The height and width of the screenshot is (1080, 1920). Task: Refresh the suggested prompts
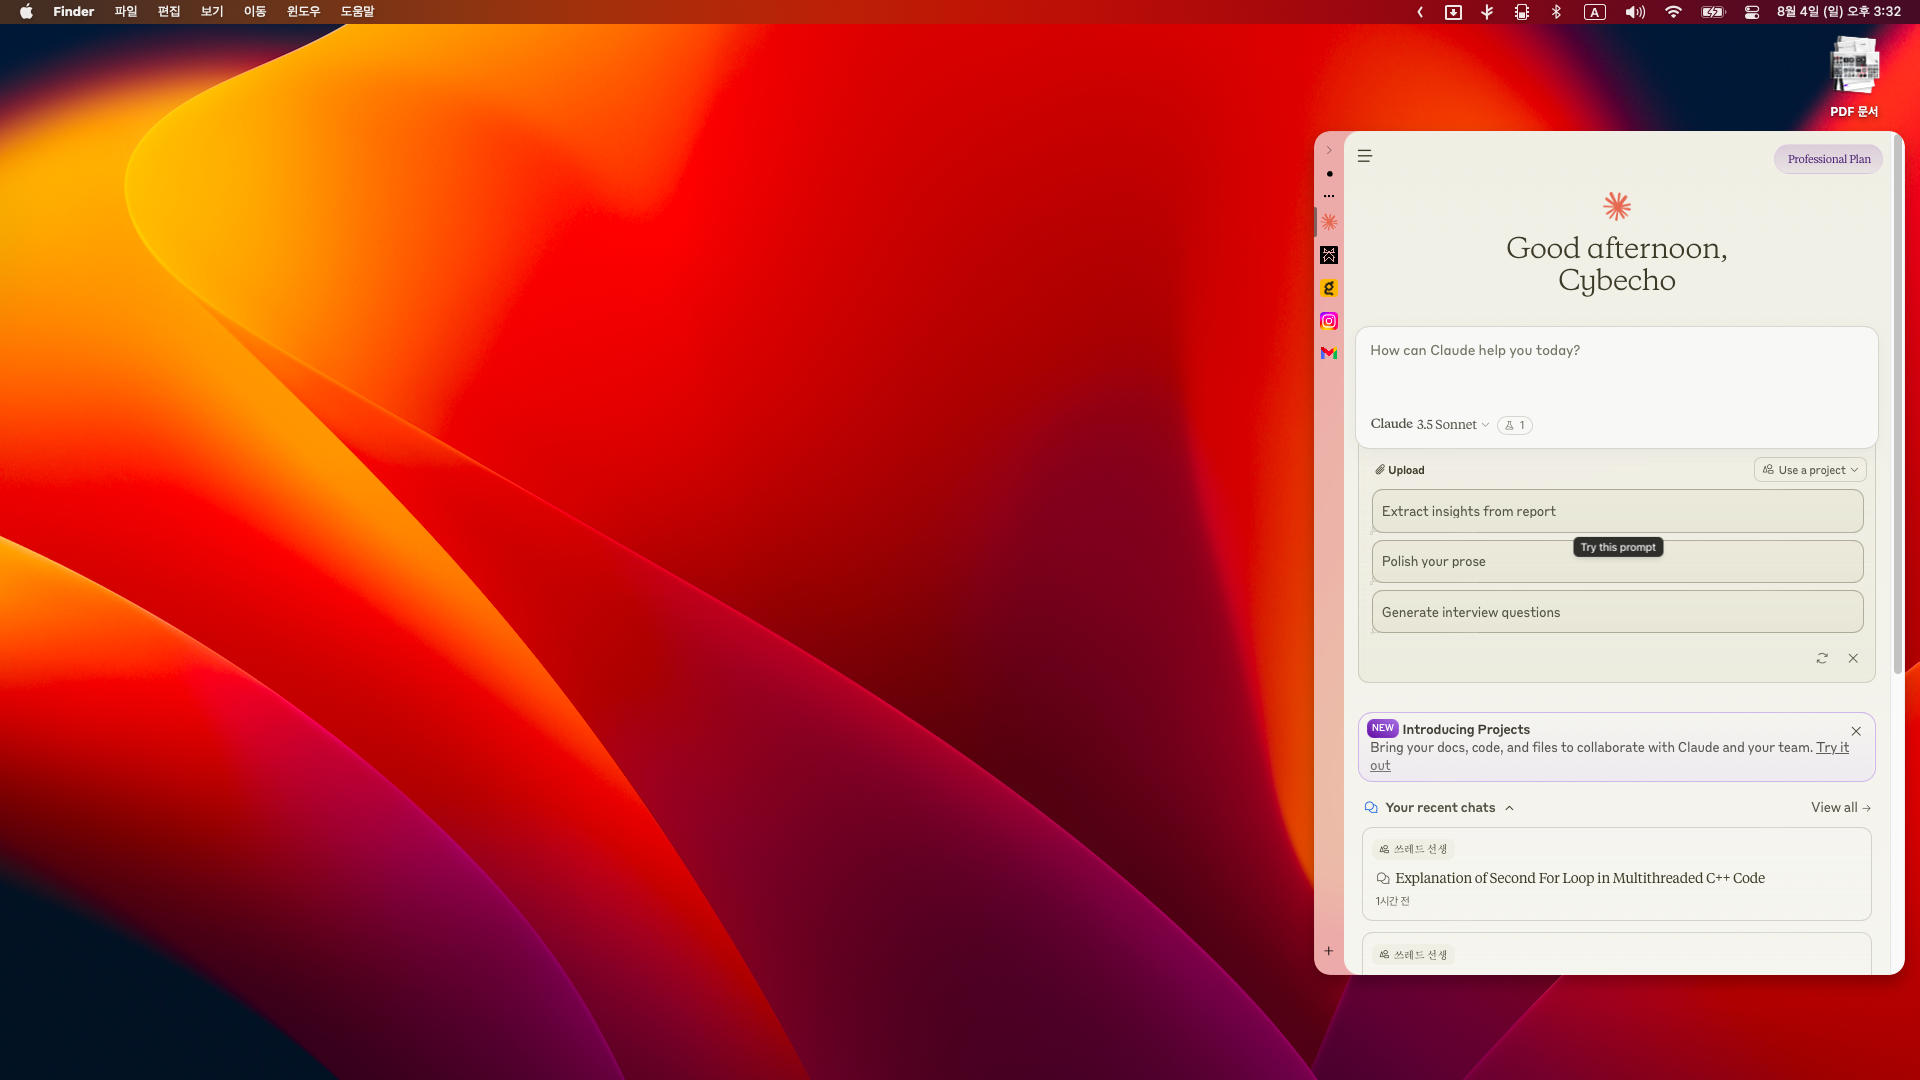1822,658
